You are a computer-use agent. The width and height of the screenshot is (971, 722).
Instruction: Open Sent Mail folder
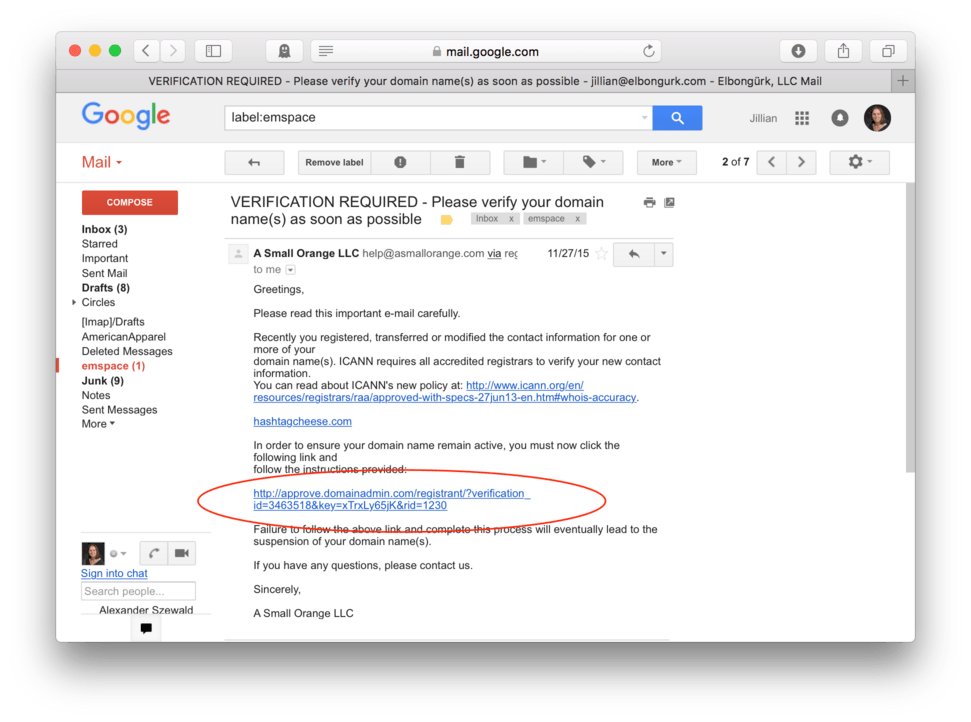click(104, 273)
